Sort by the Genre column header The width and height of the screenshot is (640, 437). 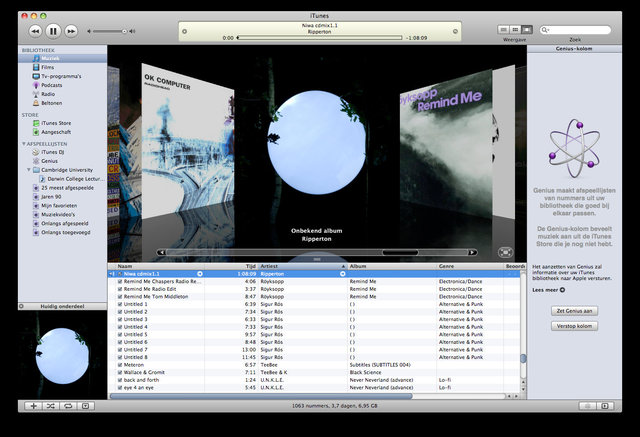(x=470, y=266)
